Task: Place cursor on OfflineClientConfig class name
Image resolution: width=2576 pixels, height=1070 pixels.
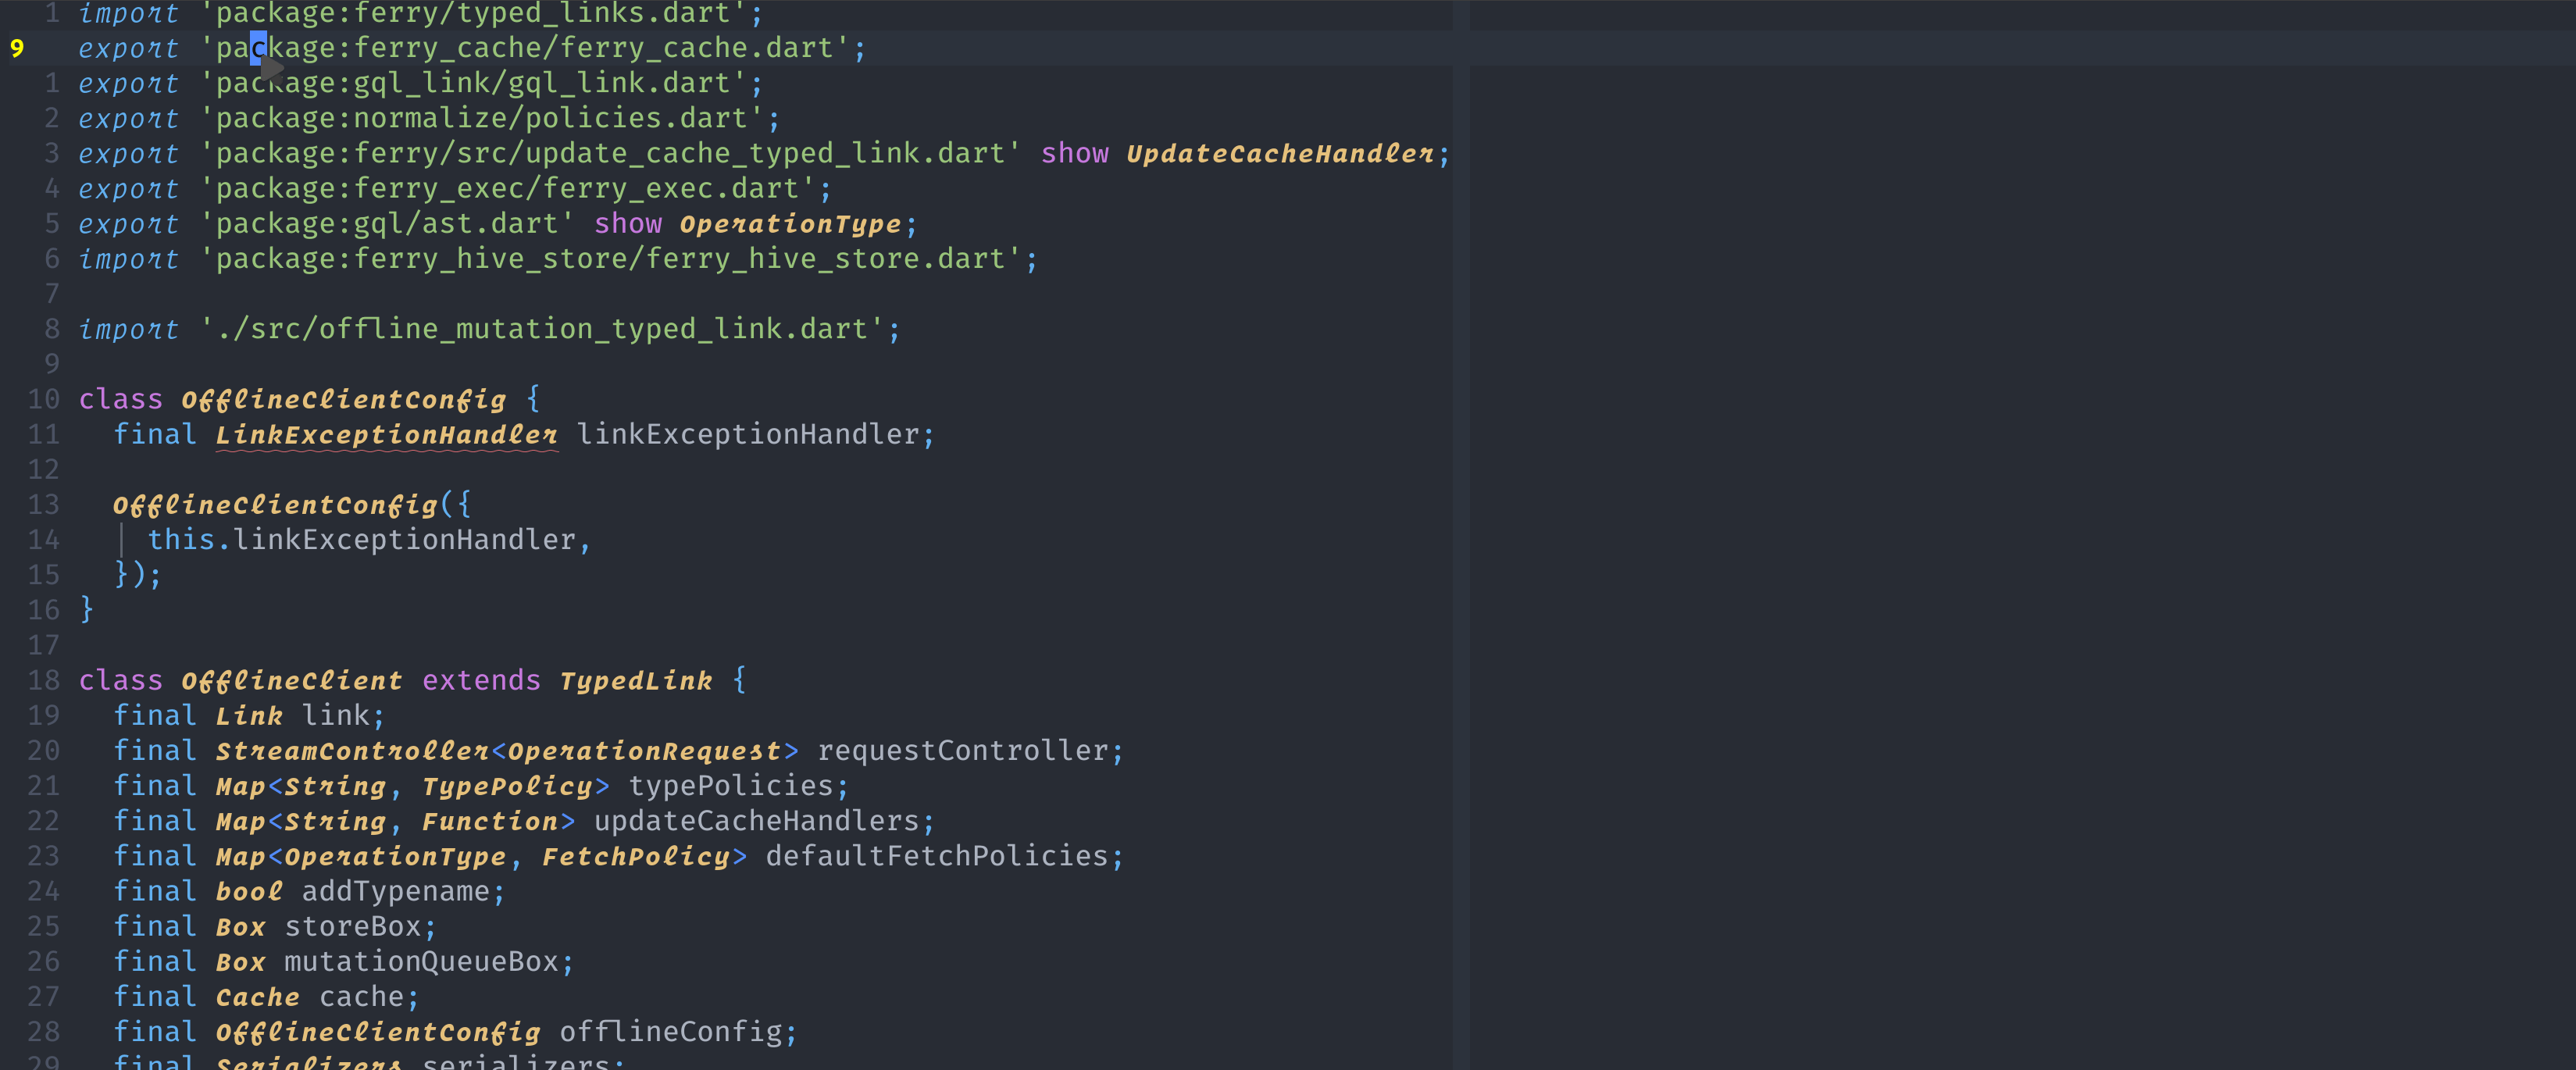Action: (343, 399)
